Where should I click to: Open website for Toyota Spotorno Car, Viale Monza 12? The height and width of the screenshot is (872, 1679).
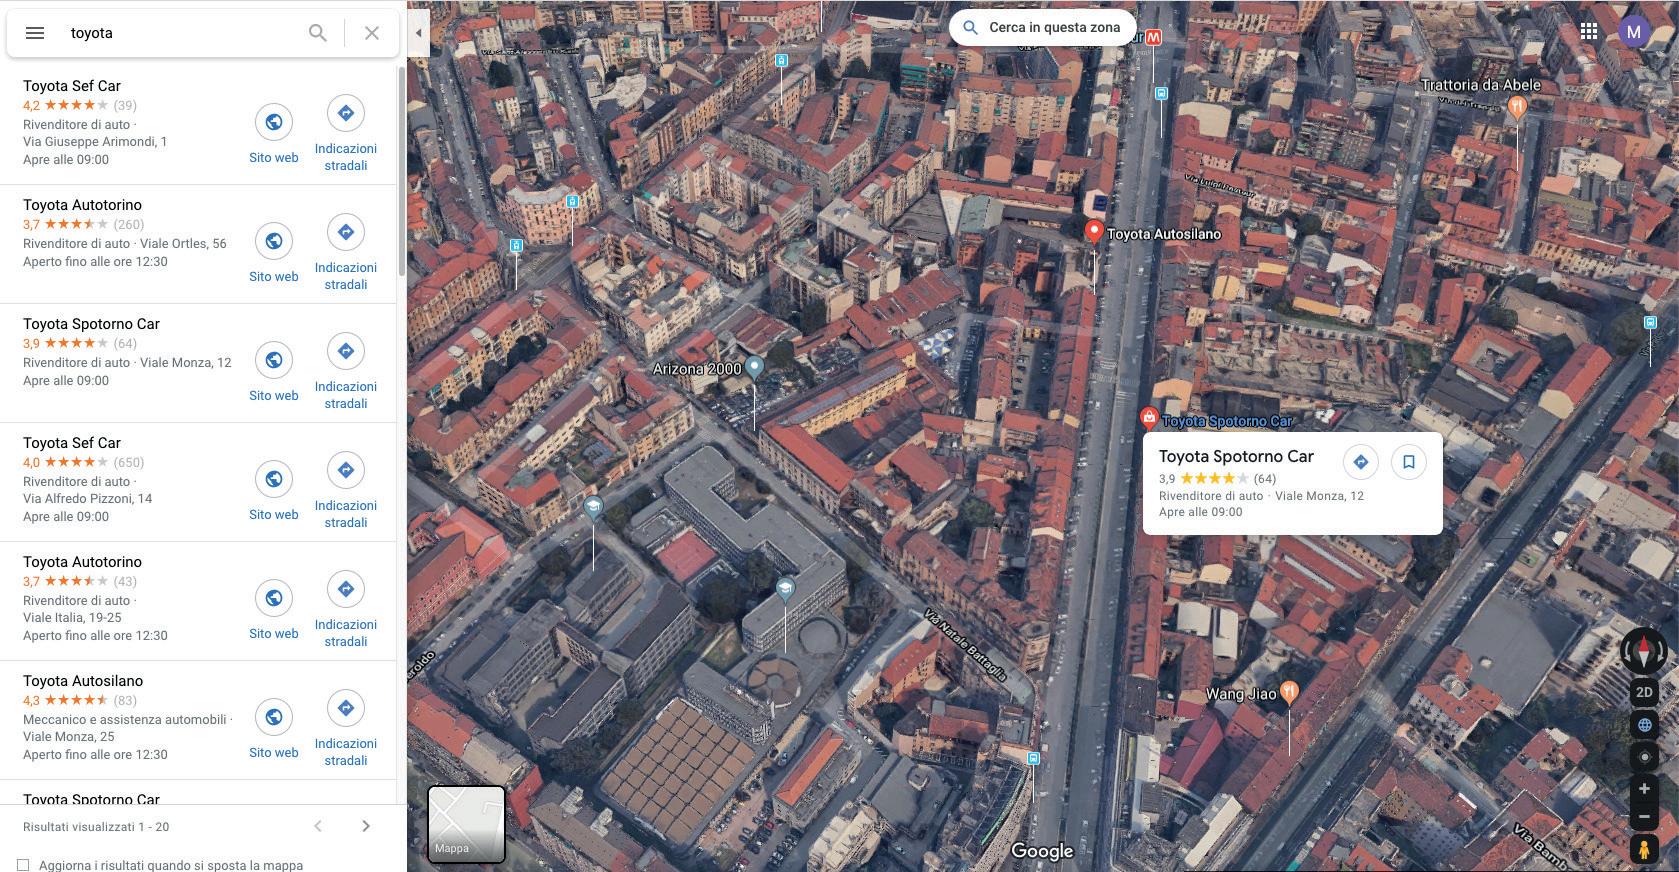[x=273, y=372]
